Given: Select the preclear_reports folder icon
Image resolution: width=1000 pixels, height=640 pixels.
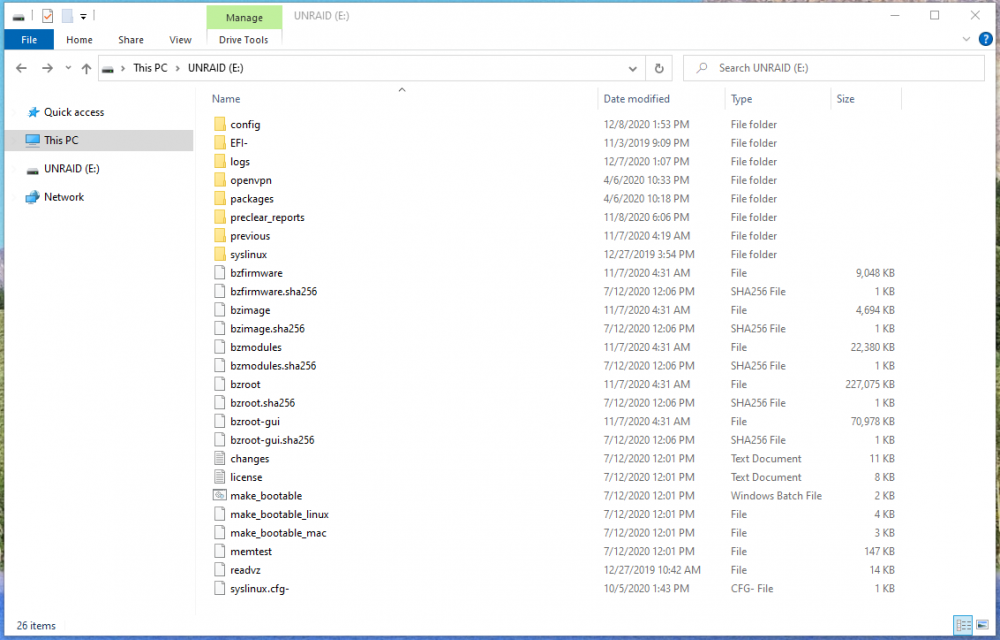Looking at the screenshot, I should tap(220, 217).
